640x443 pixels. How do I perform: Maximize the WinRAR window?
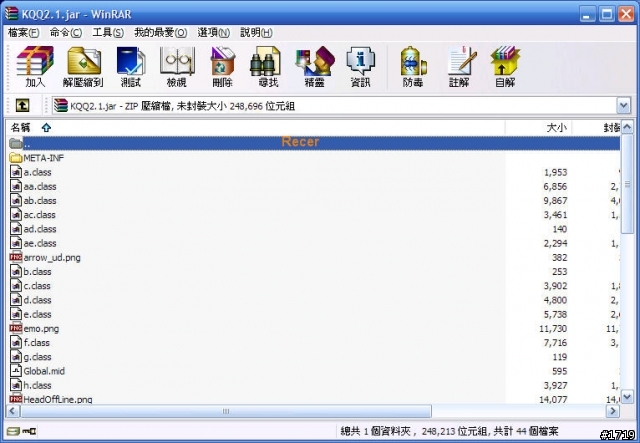coord(607,14)
